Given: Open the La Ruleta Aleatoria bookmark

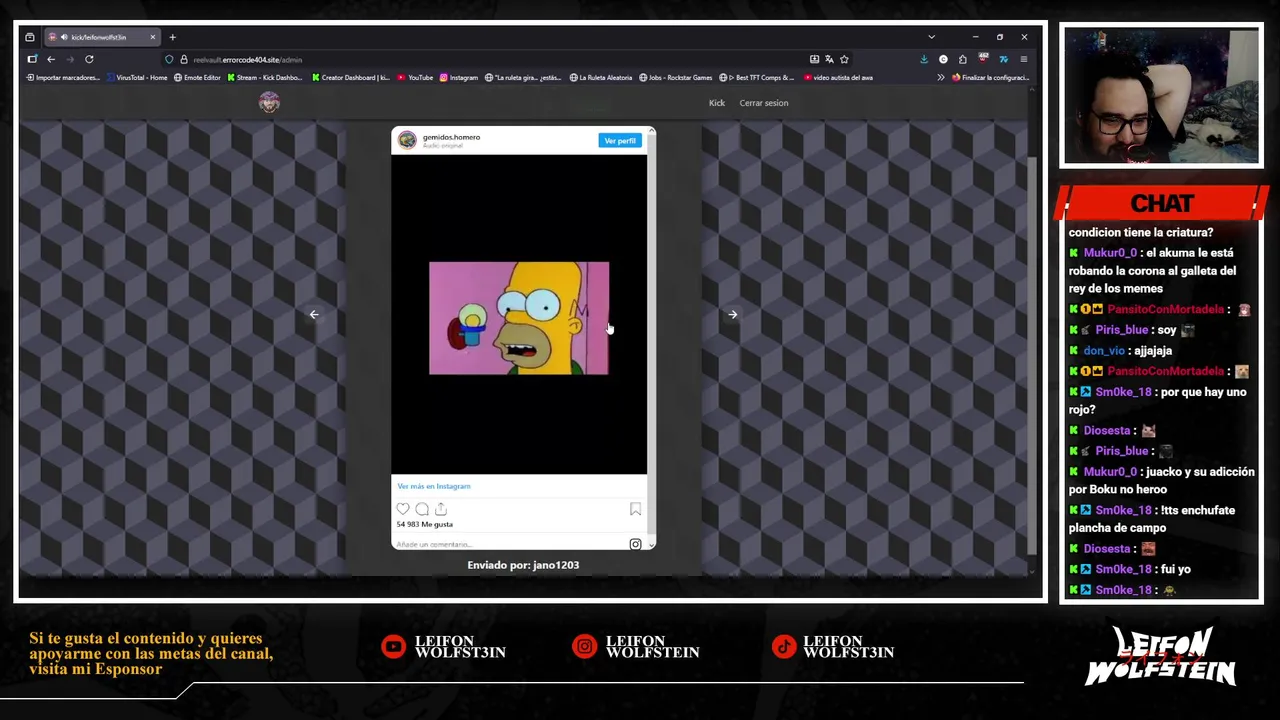Looking at the screenshot, I should click(601, 77).
